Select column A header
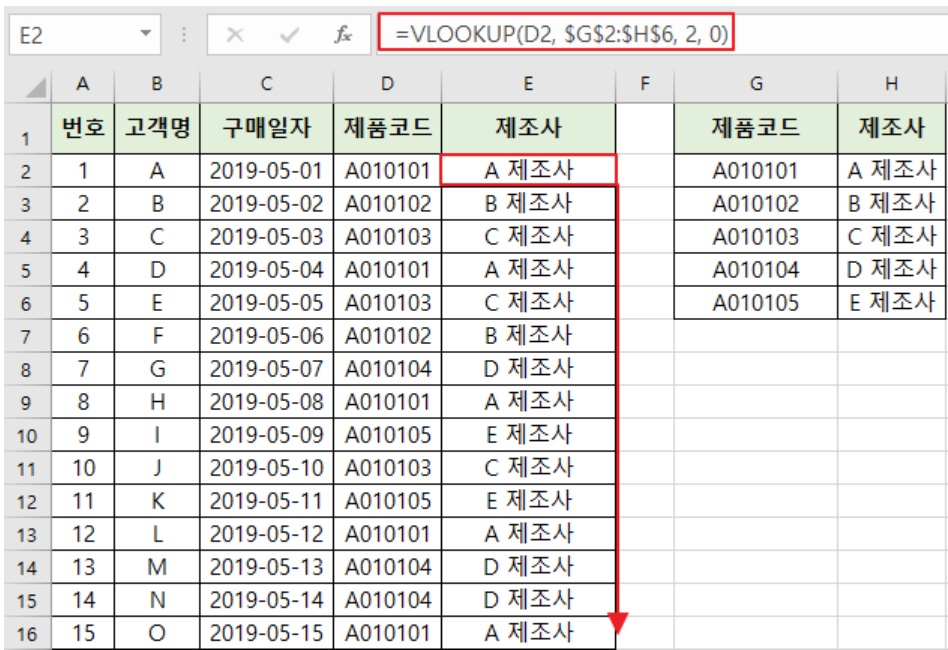The image size is (948, 650). tap(83, 84)
